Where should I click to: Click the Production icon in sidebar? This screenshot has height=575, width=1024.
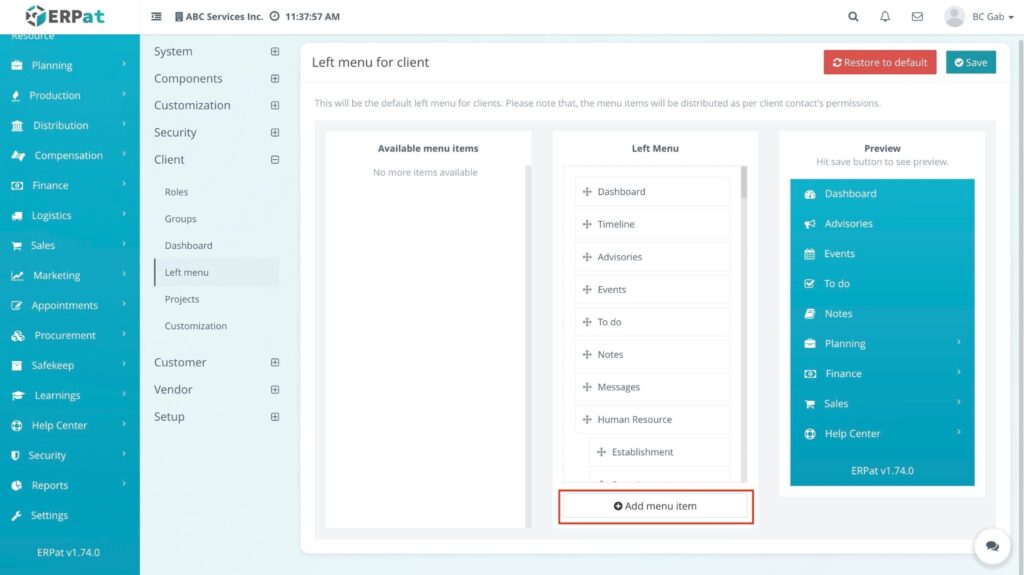pos(16,95)
